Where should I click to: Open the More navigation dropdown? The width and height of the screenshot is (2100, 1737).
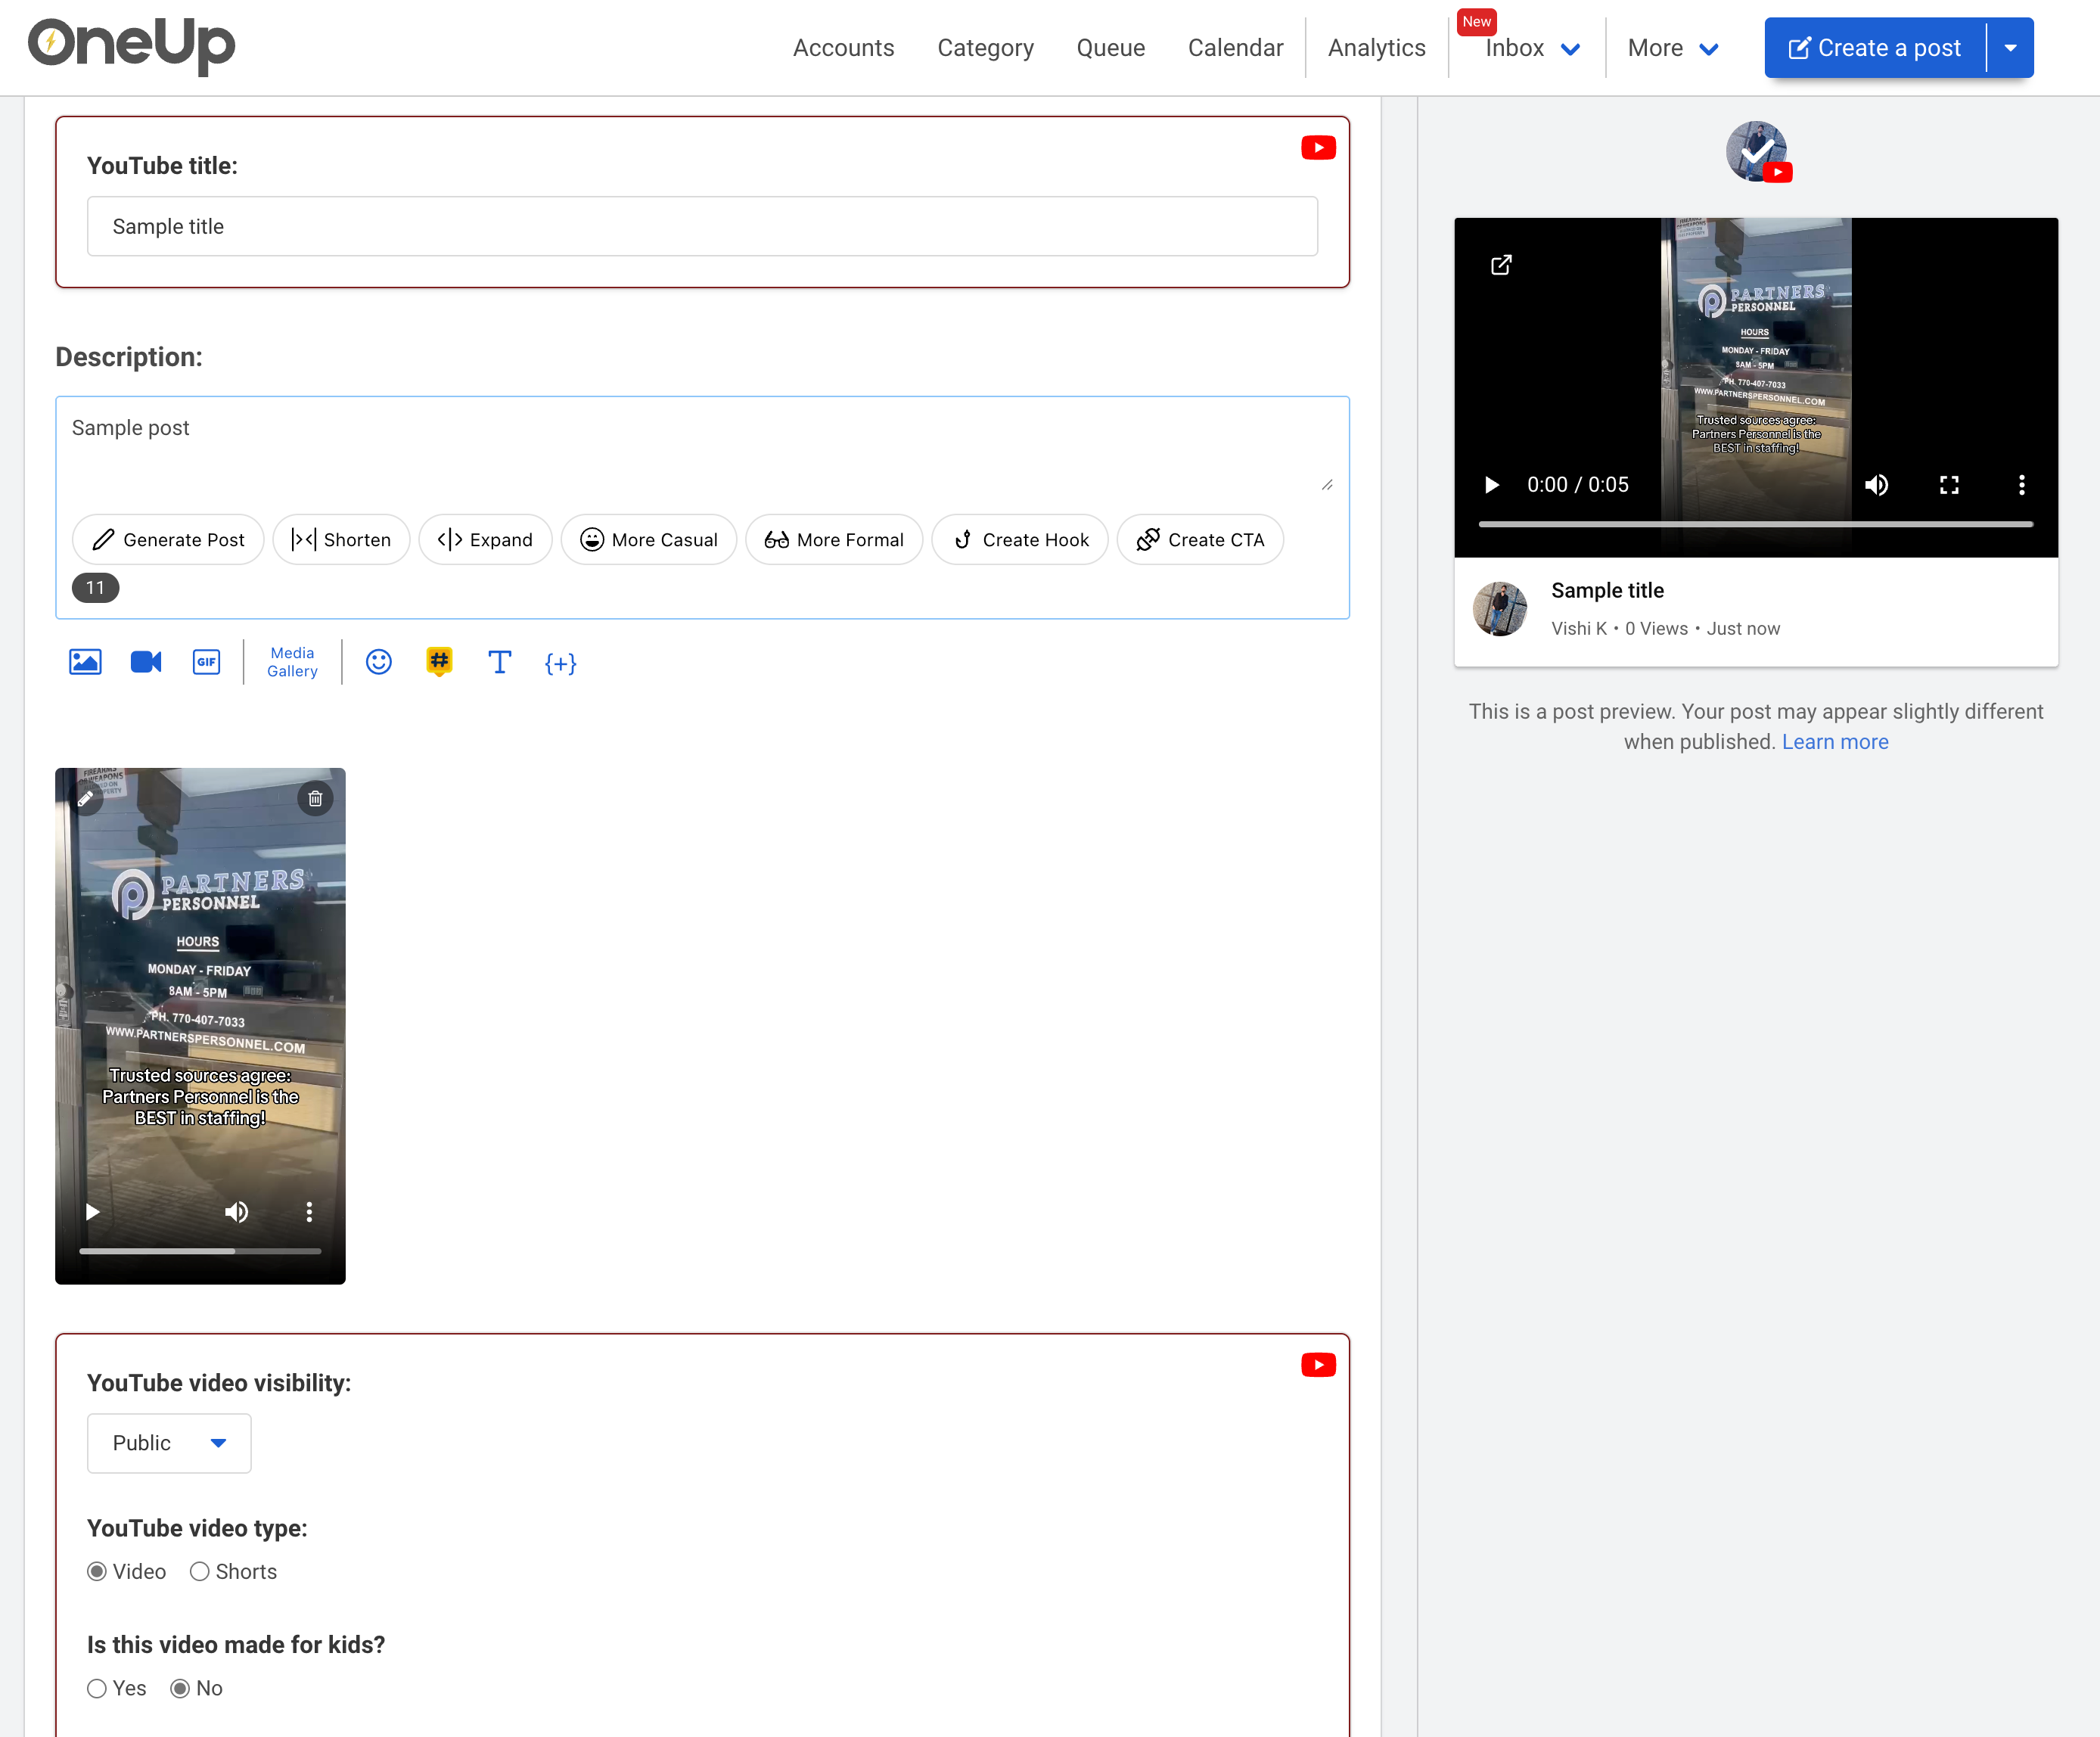(x=1671, y=47)
